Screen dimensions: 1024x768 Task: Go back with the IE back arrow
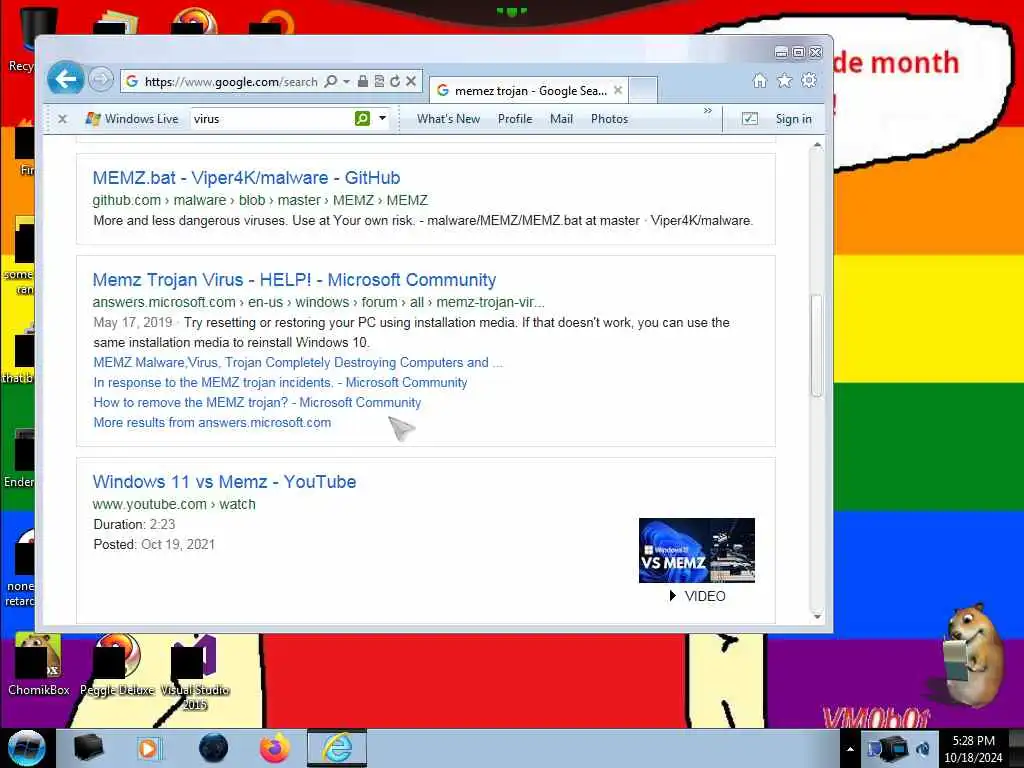click(x=65, y=79)
